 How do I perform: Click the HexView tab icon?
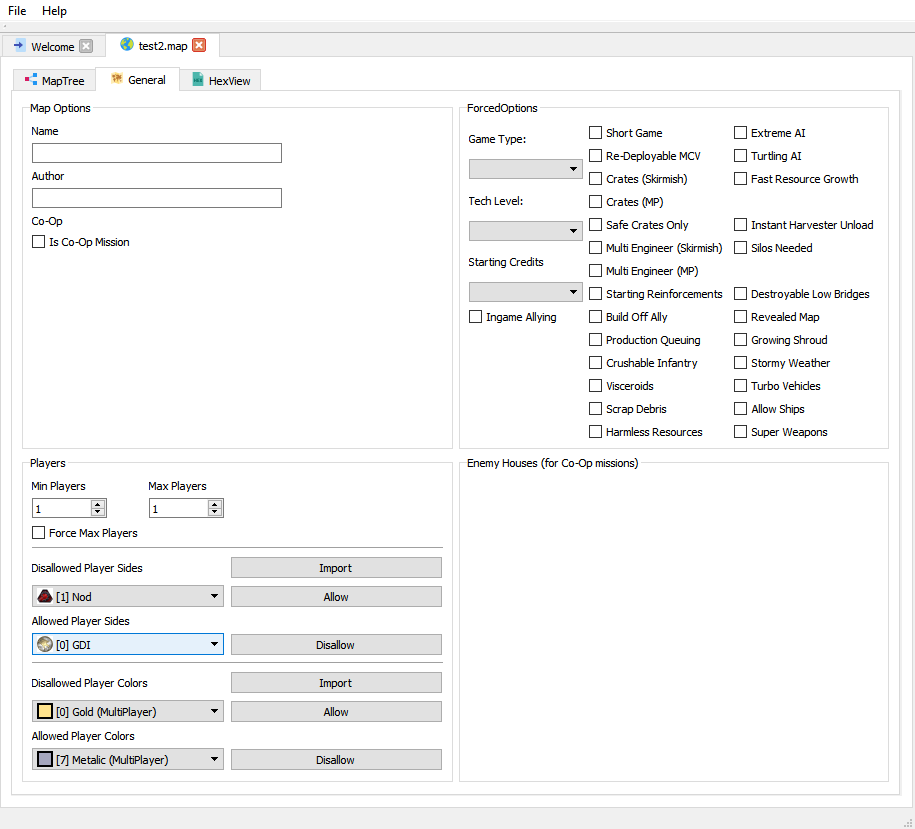(x=198, y=80)
